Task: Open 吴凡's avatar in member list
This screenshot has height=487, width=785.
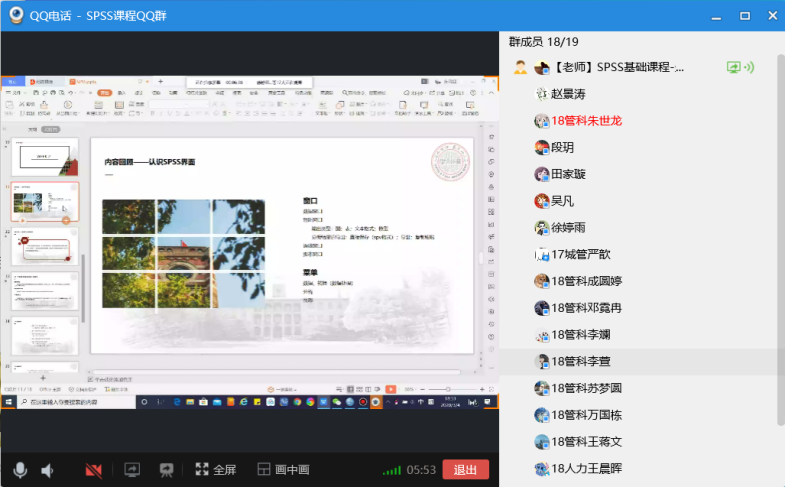Action: pos(542,201)
